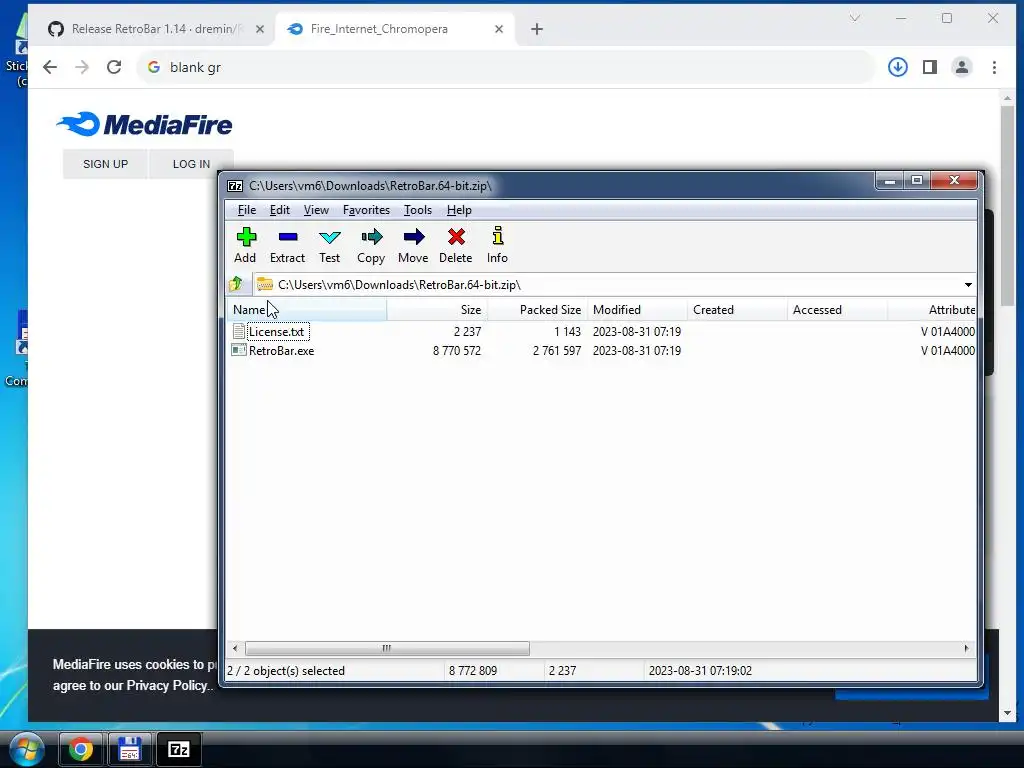Close the Release RetroBar tab
The height and width of the screenshot is (768, 1024).
click(260, 29)
